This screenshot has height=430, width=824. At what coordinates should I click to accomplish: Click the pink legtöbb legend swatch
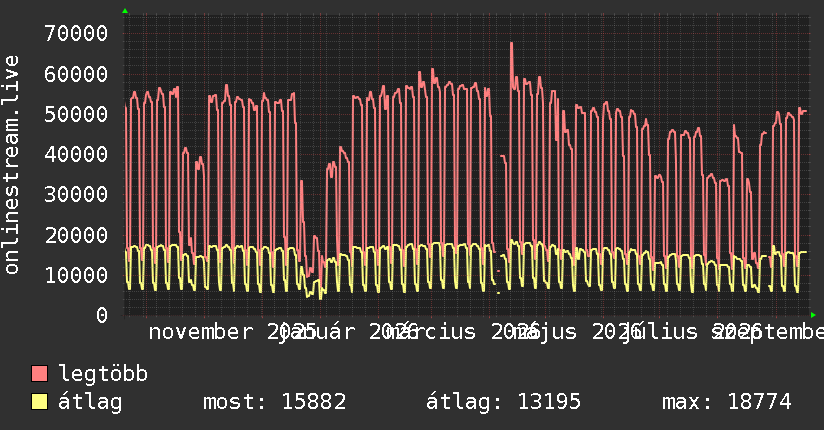[x=39, y=374]
